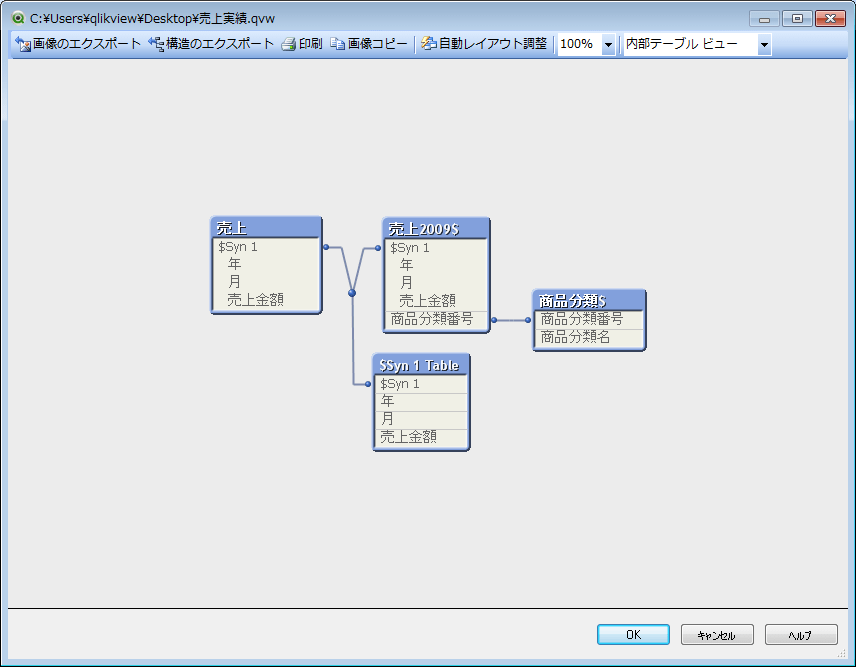Select the 売上2009$ table header

[436, 229]
